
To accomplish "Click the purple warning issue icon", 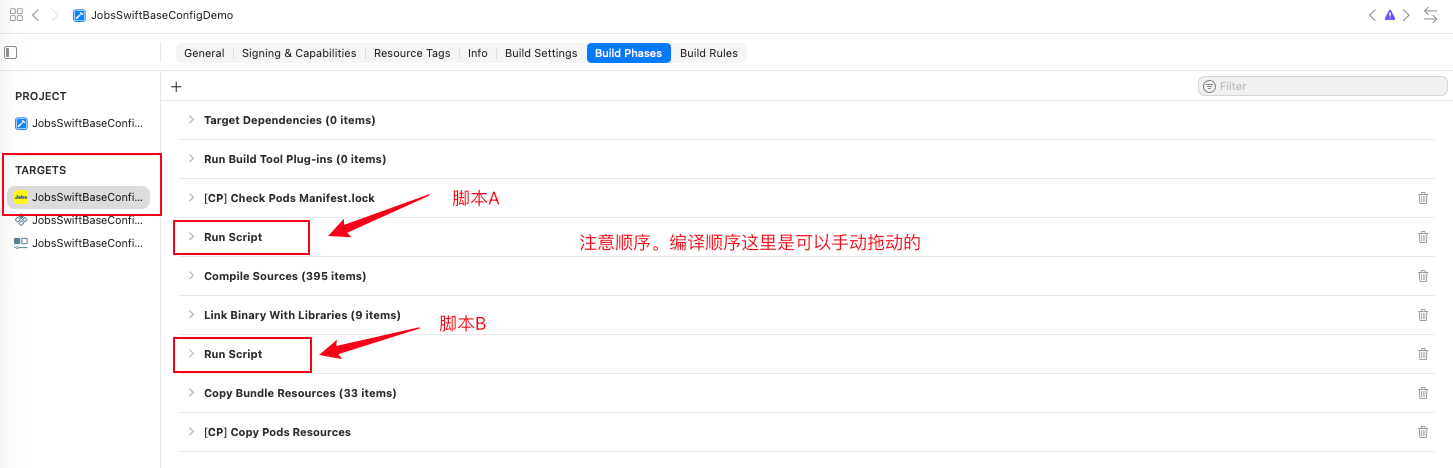I will pos(1390,15).
